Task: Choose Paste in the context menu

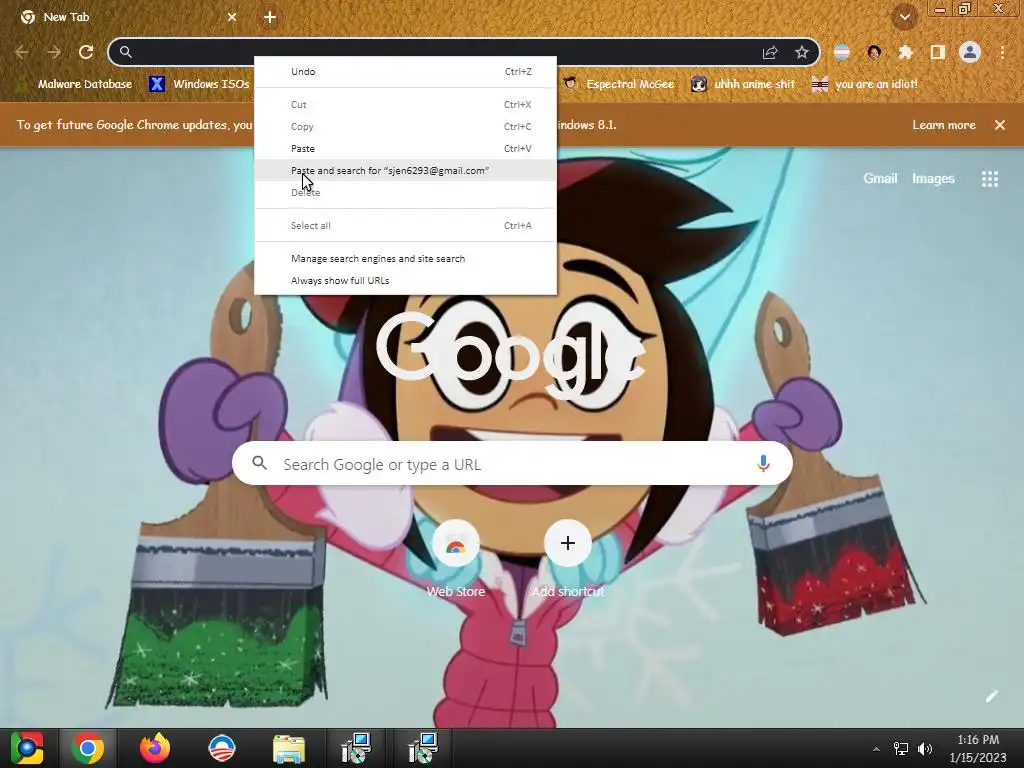Action: [x=406, y=148]
